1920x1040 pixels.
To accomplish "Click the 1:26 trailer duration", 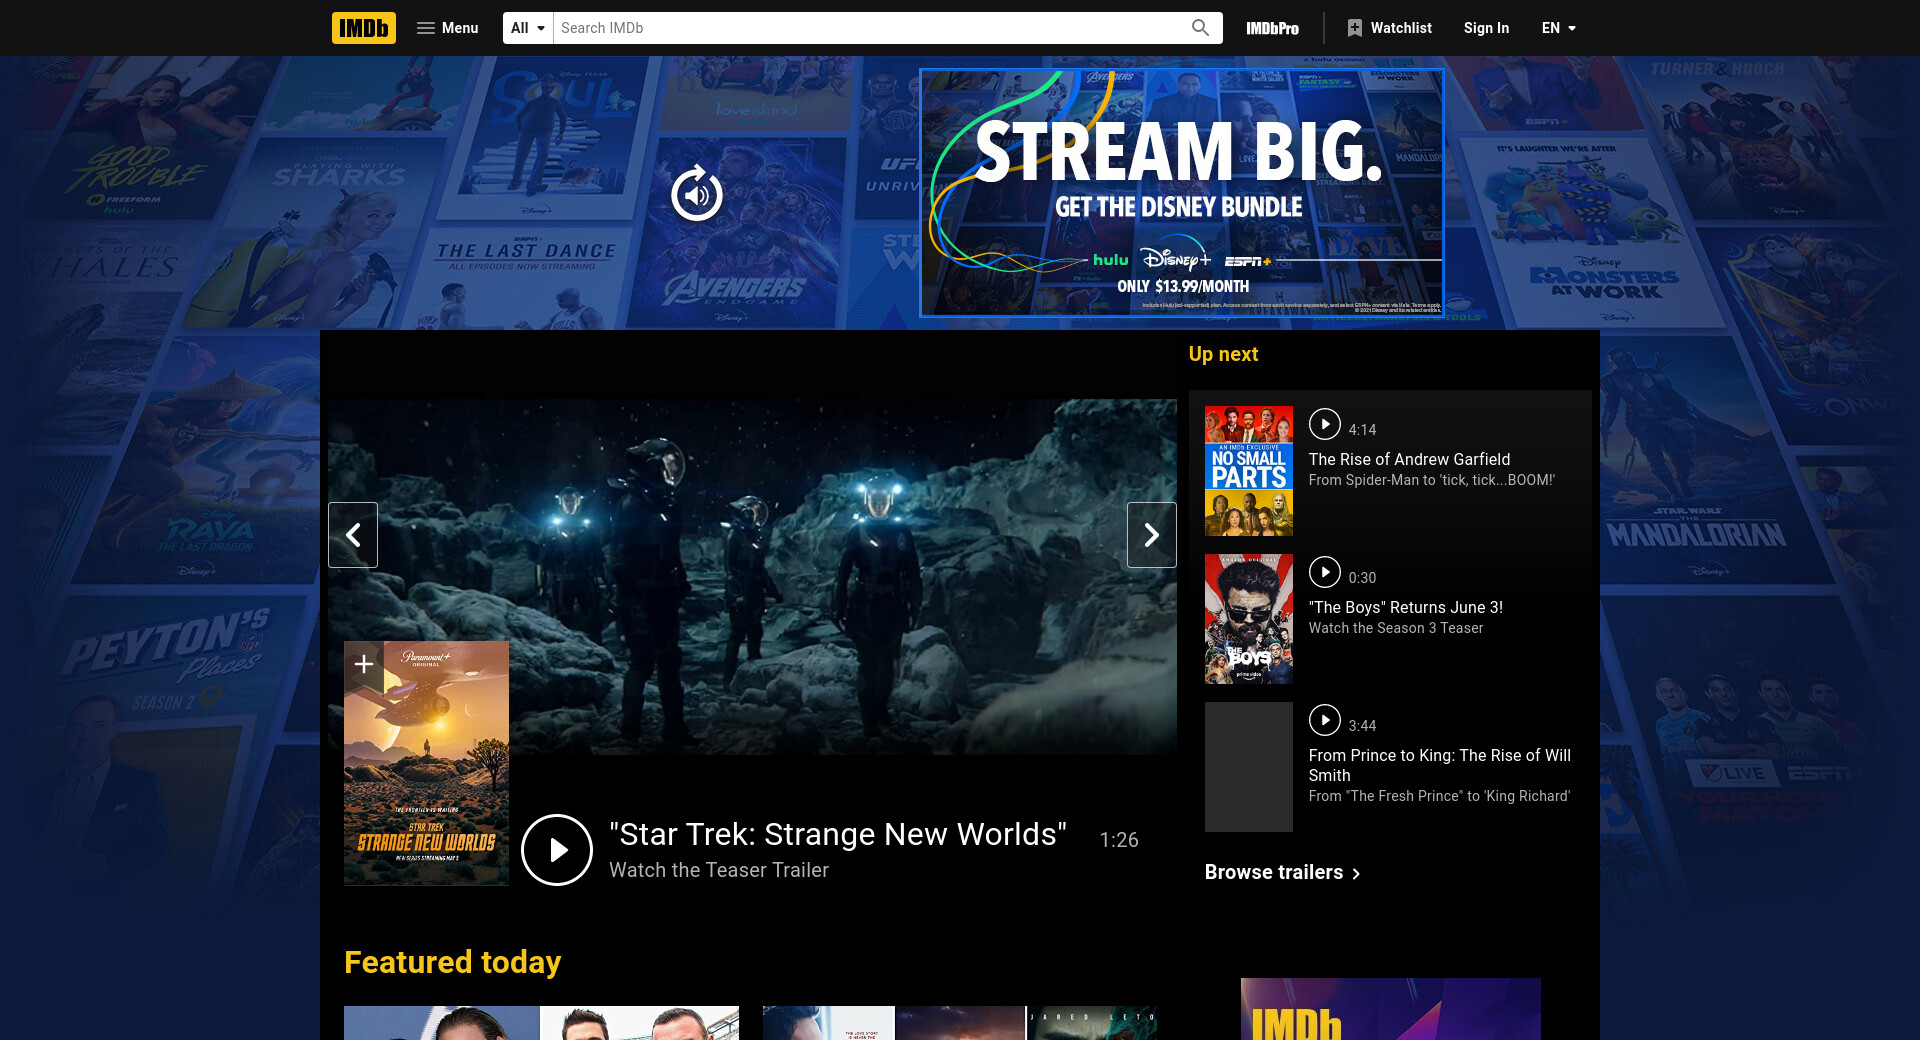I will pos(1119,840).
